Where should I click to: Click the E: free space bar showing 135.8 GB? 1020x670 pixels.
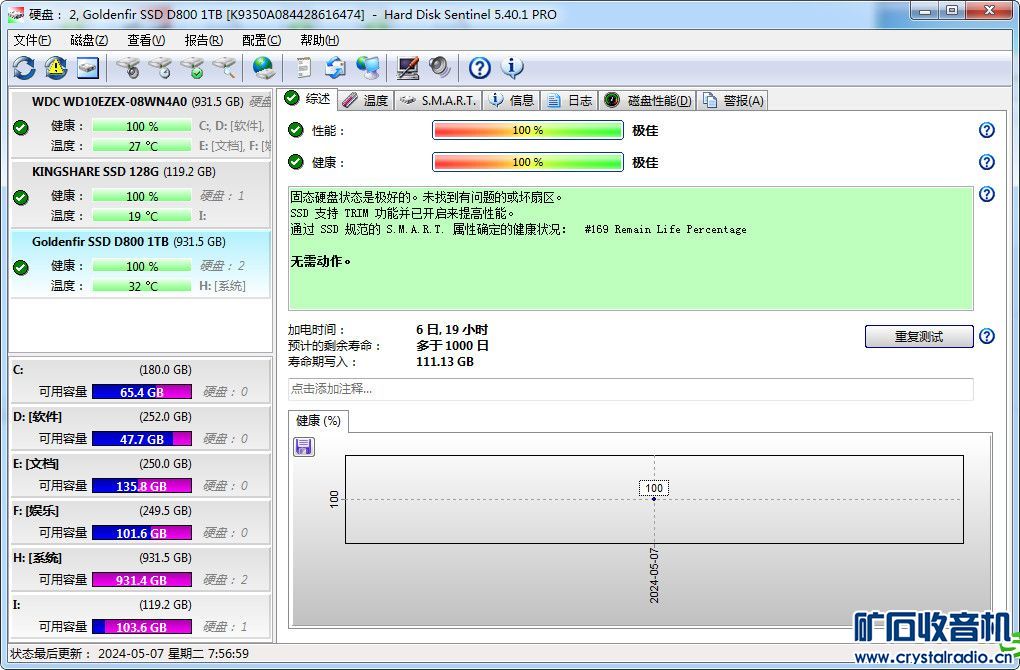(x=142, y=486)
